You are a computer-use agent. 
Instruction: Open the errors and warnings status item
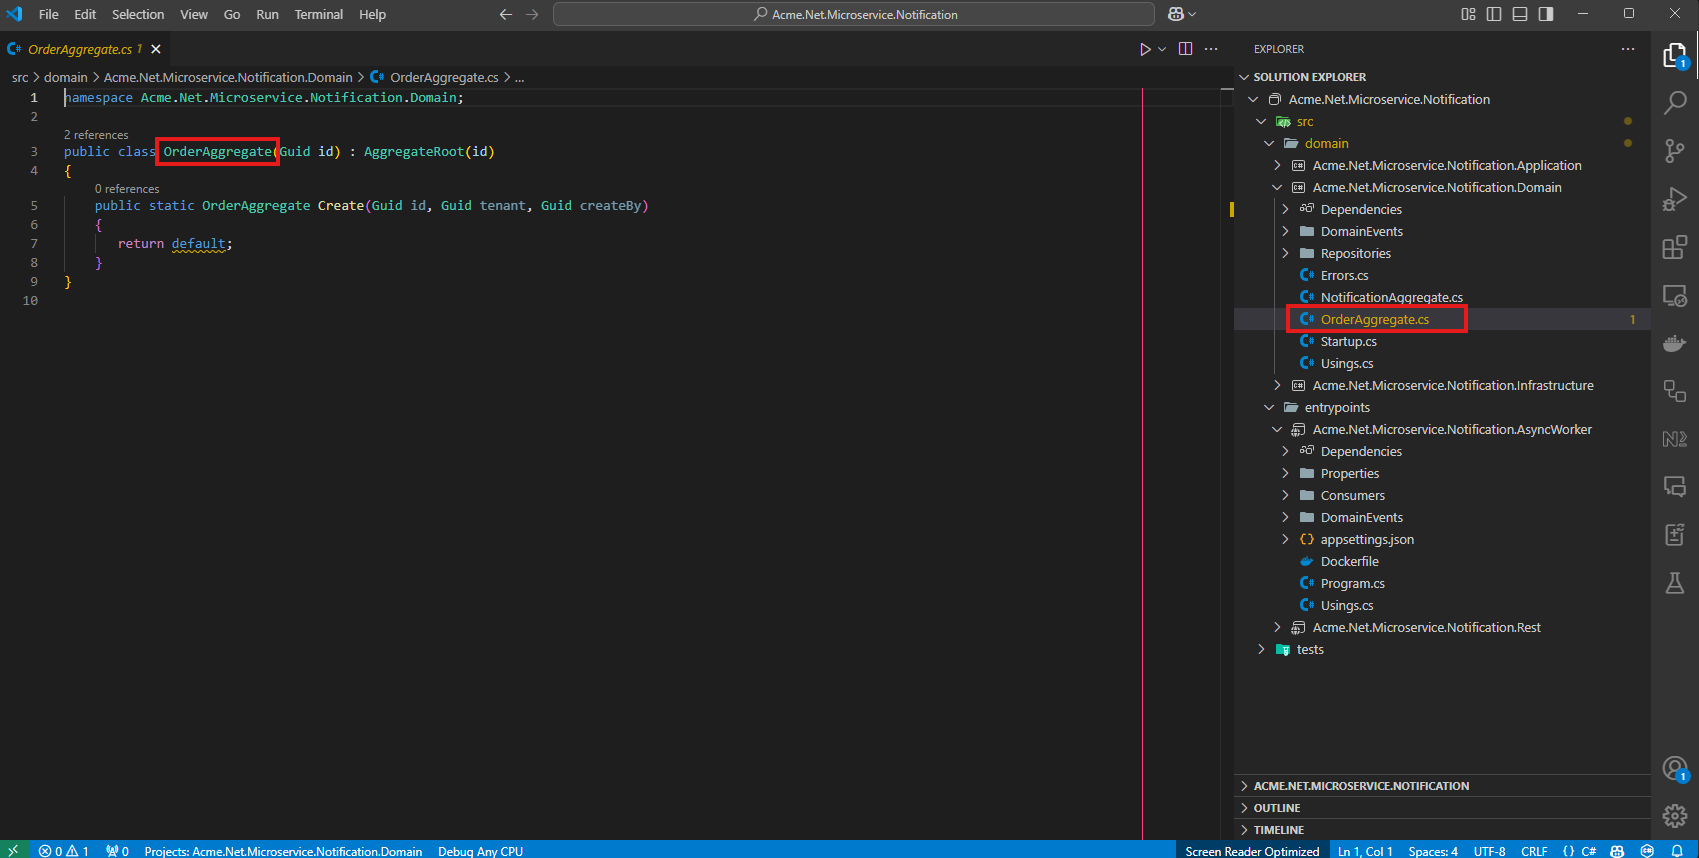tap(64, 851)
